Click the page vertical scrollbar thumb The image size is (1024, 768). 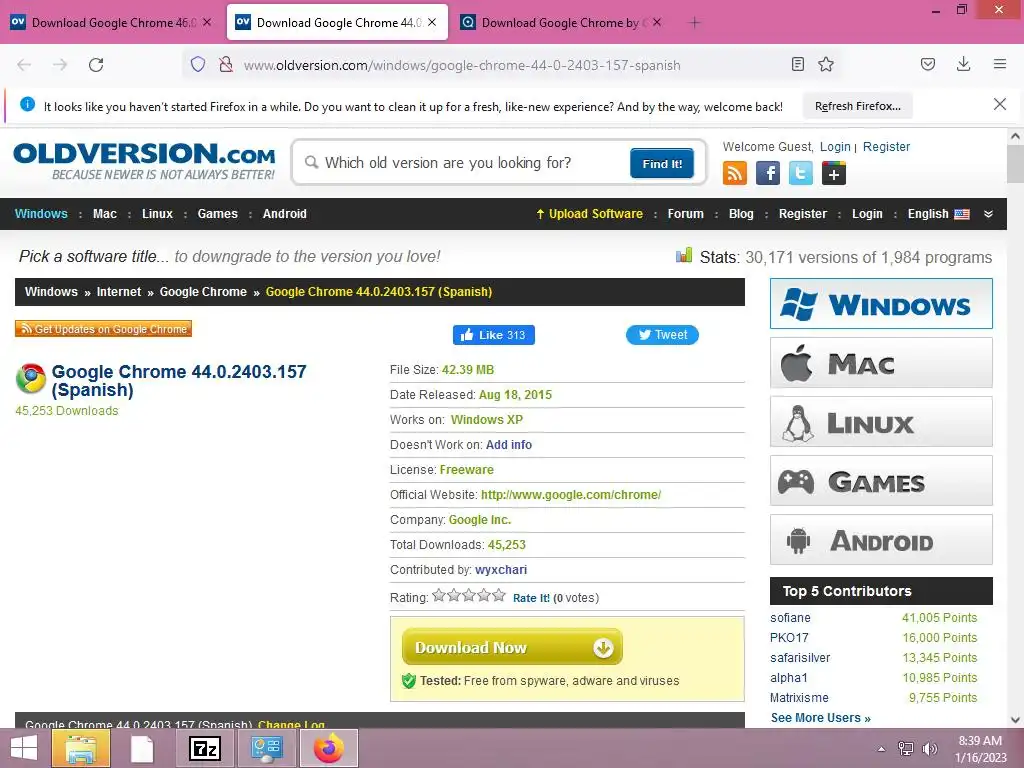[1015, 164]
